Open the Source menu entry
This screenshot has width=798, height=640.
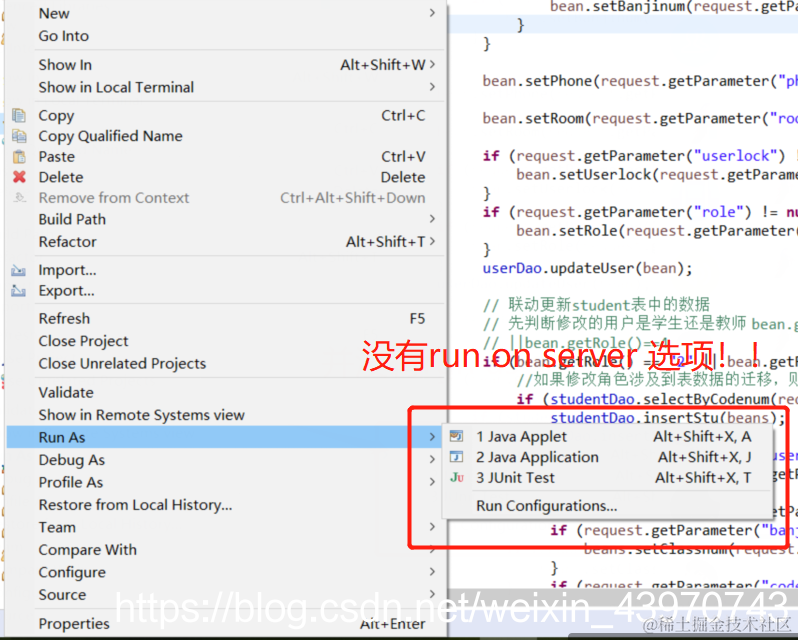pyautogui.click(x=226, y=594)
